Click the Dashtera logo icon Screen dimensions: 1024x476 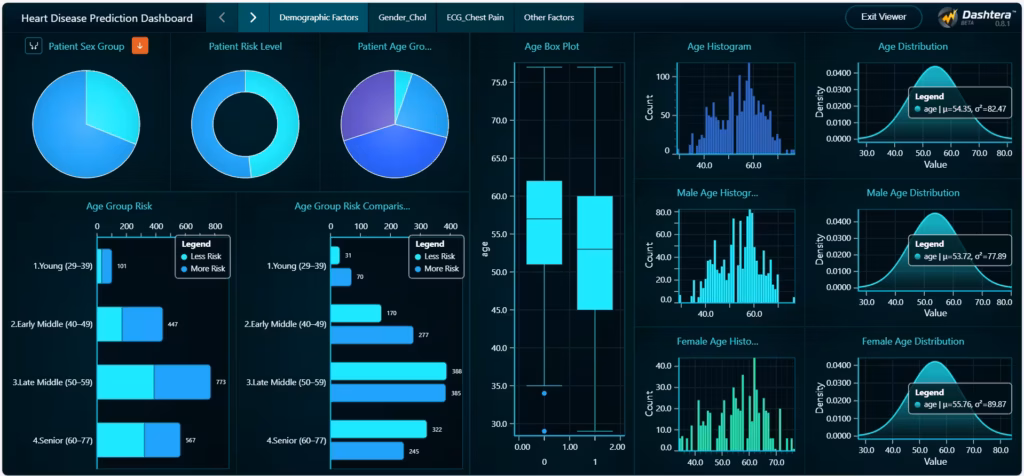click(949, 17)
